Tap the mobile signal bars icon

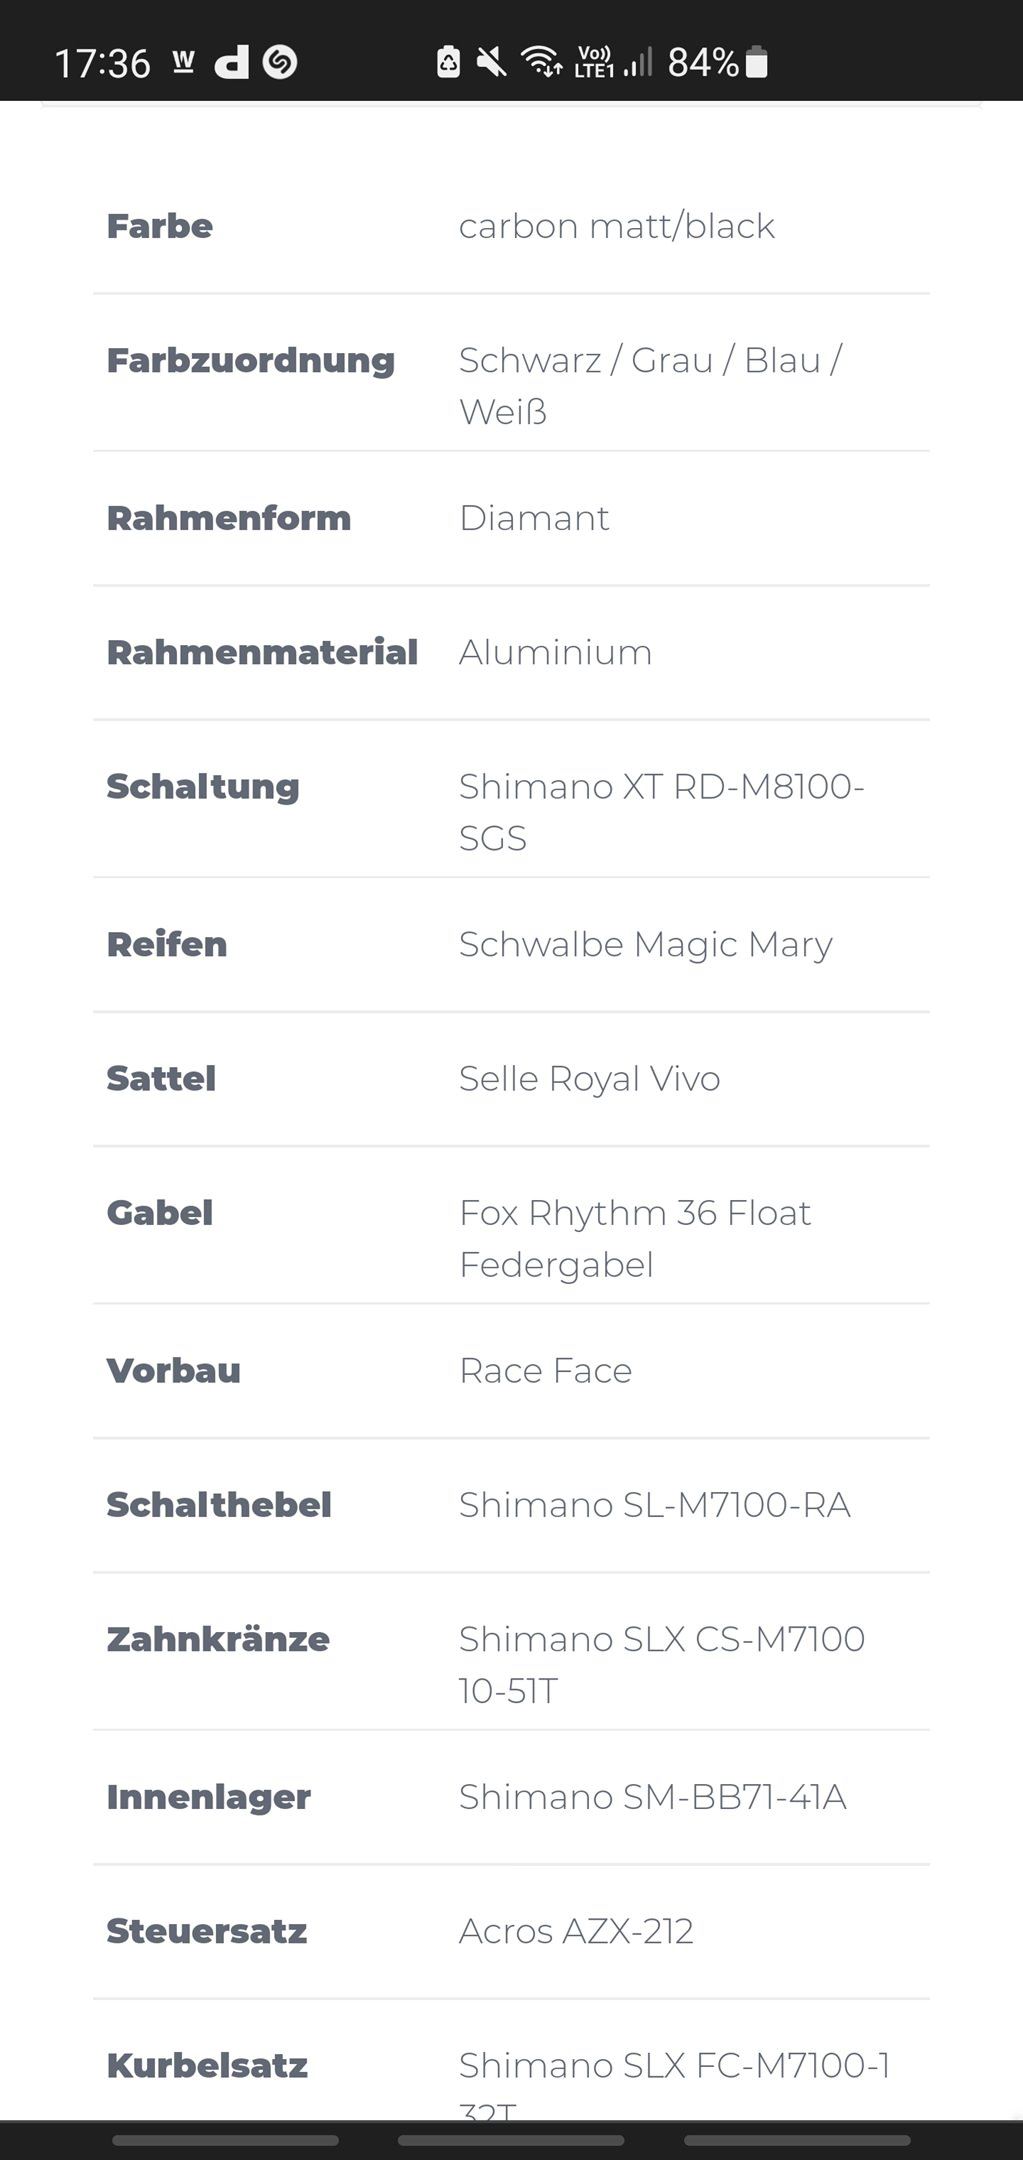click(637, 62)
